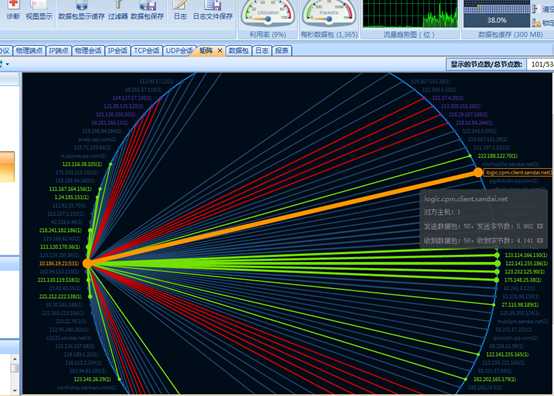The height and width of the screenshot is (396, 554).
Task: Click the 每秒数据包 packets-per-second gauge
Action: pos(329,13)
